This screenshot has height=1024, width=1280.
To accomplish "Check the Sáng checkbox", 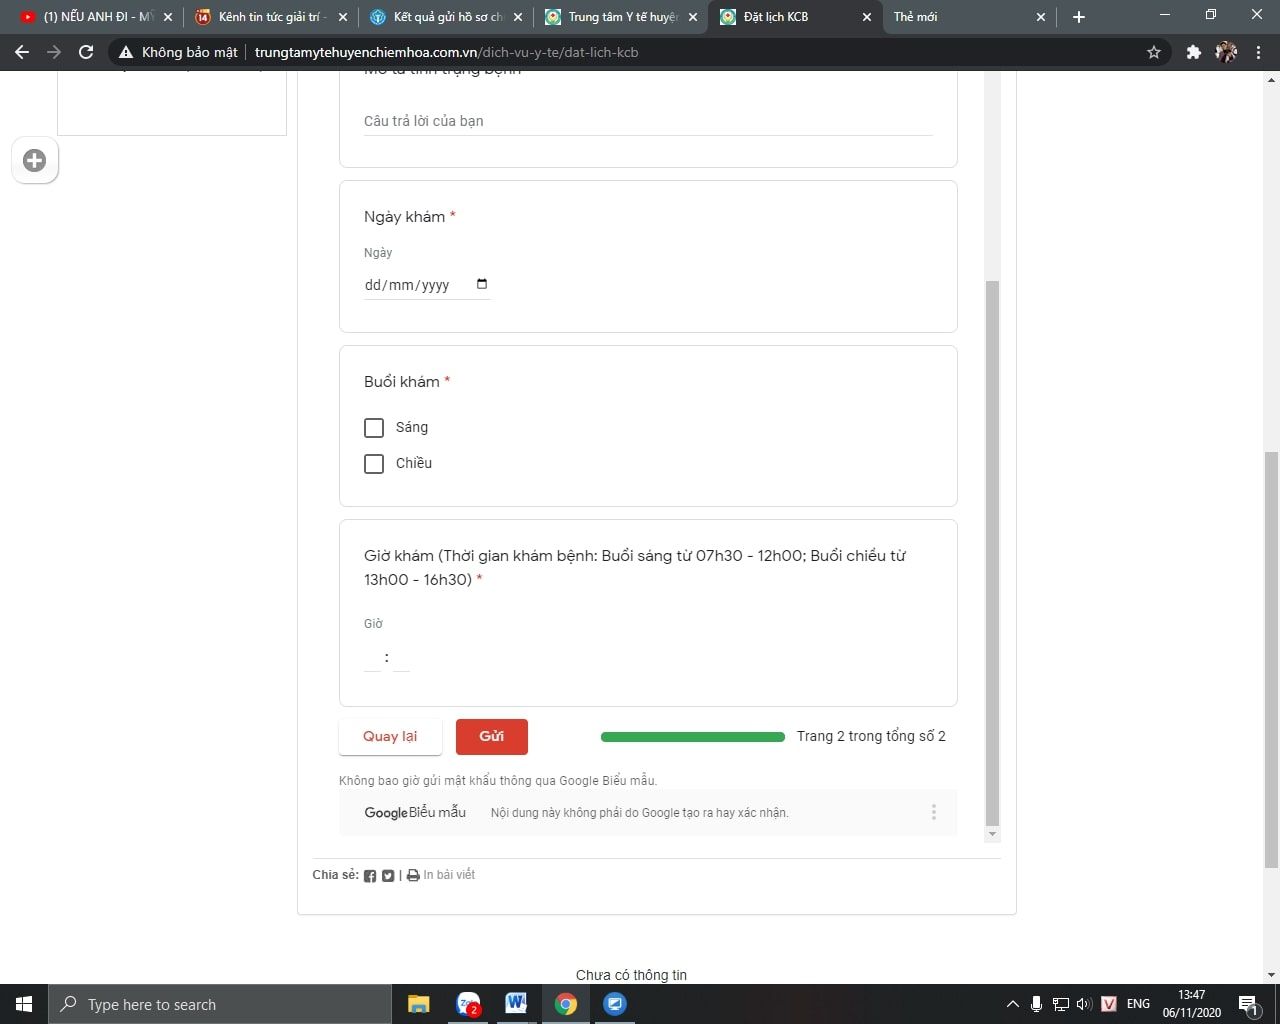I will 374,428.
